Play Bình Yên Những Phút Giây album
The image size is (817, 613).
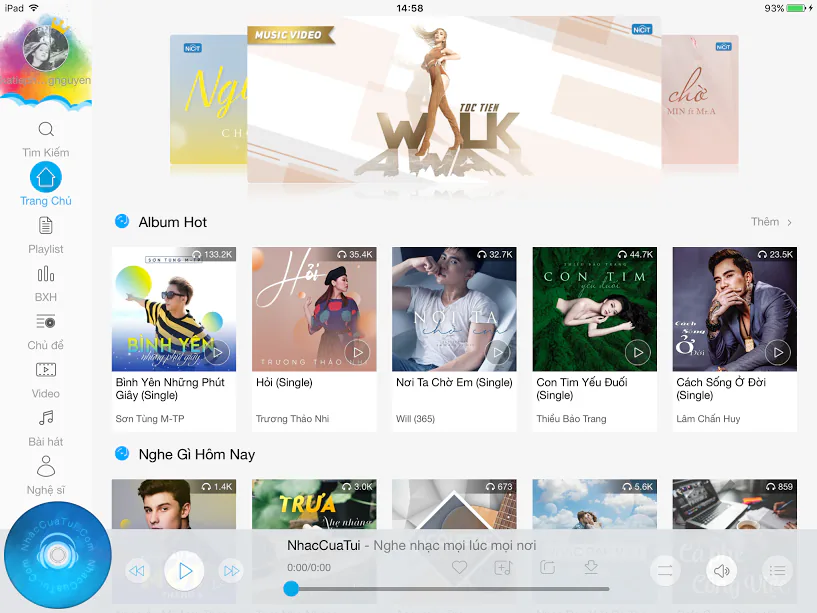click(x=217, y=352)
